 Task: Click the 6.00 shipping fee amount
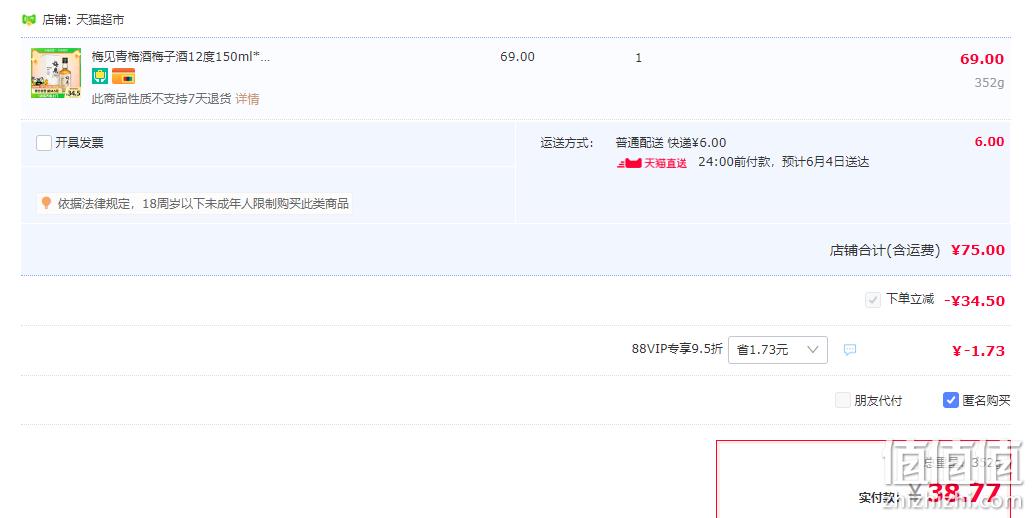point(989,142)
